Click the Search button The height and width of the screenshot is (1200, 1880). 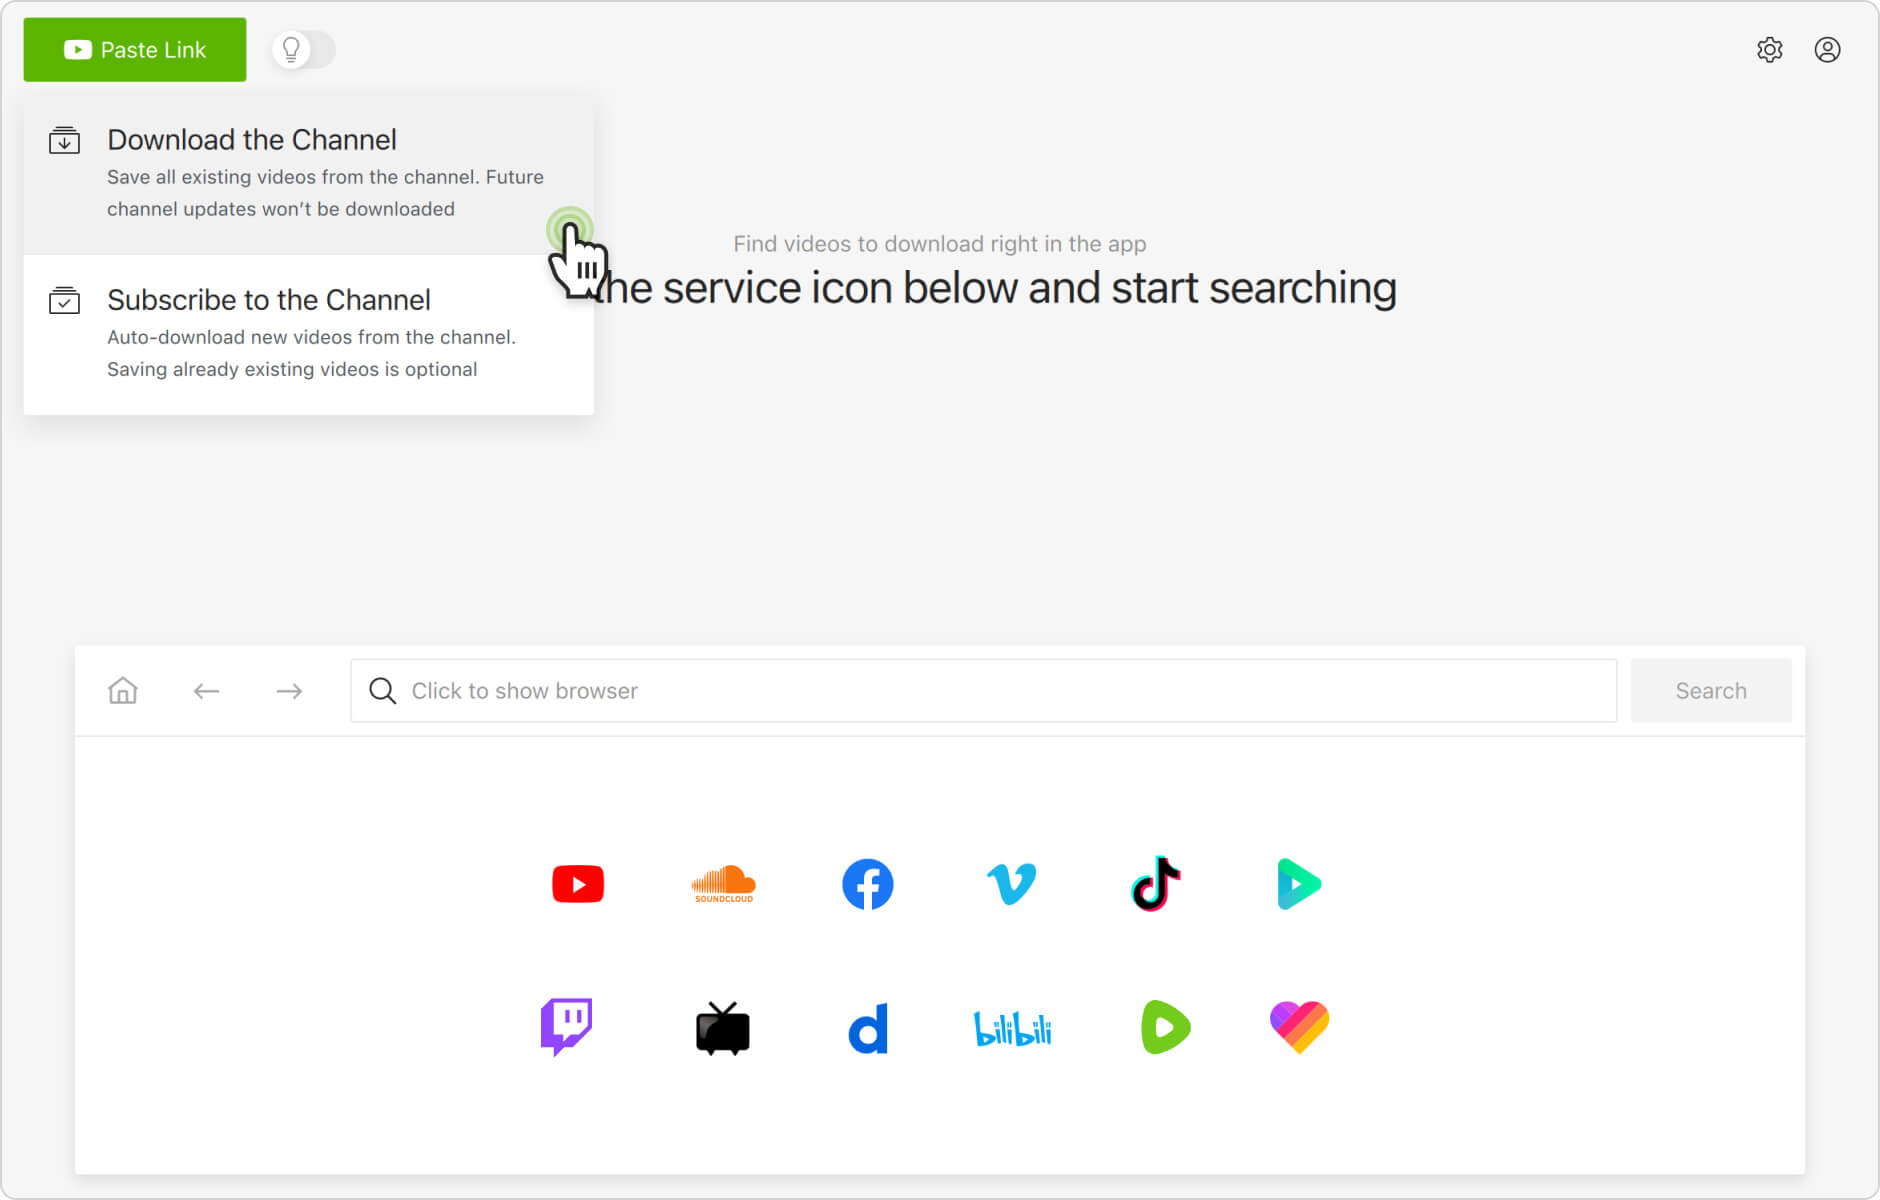pos(1710,691)
